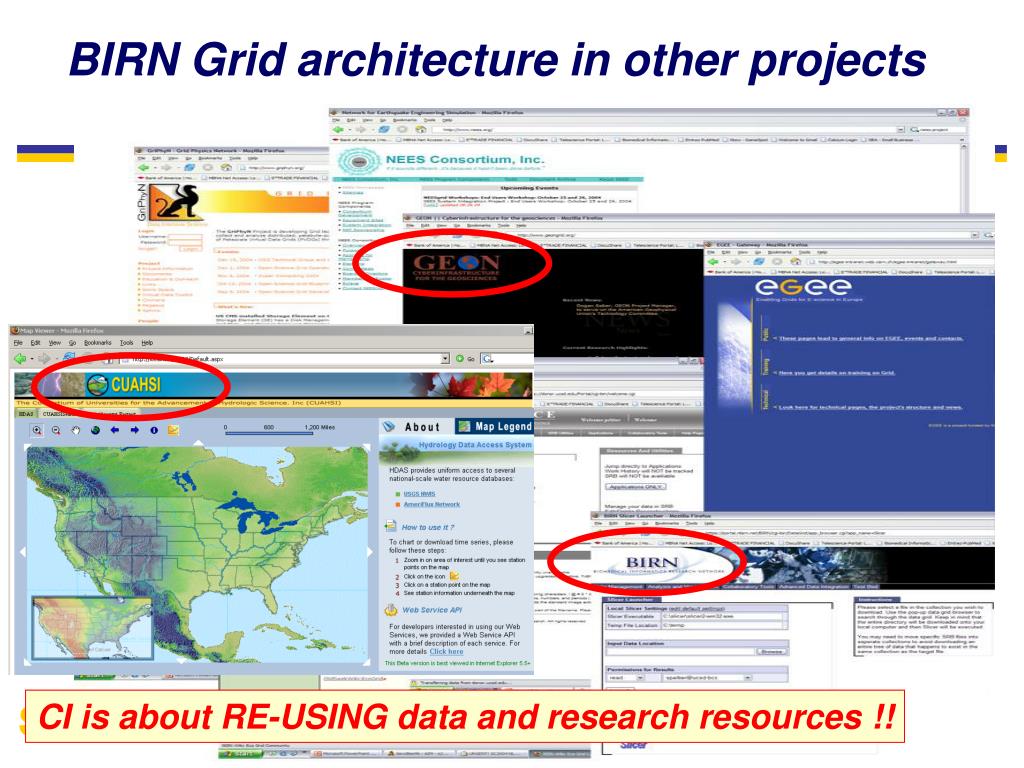Open Help menu in Map Viewer window
This screenshot has height=768, width=1024.
click(148, 343)
